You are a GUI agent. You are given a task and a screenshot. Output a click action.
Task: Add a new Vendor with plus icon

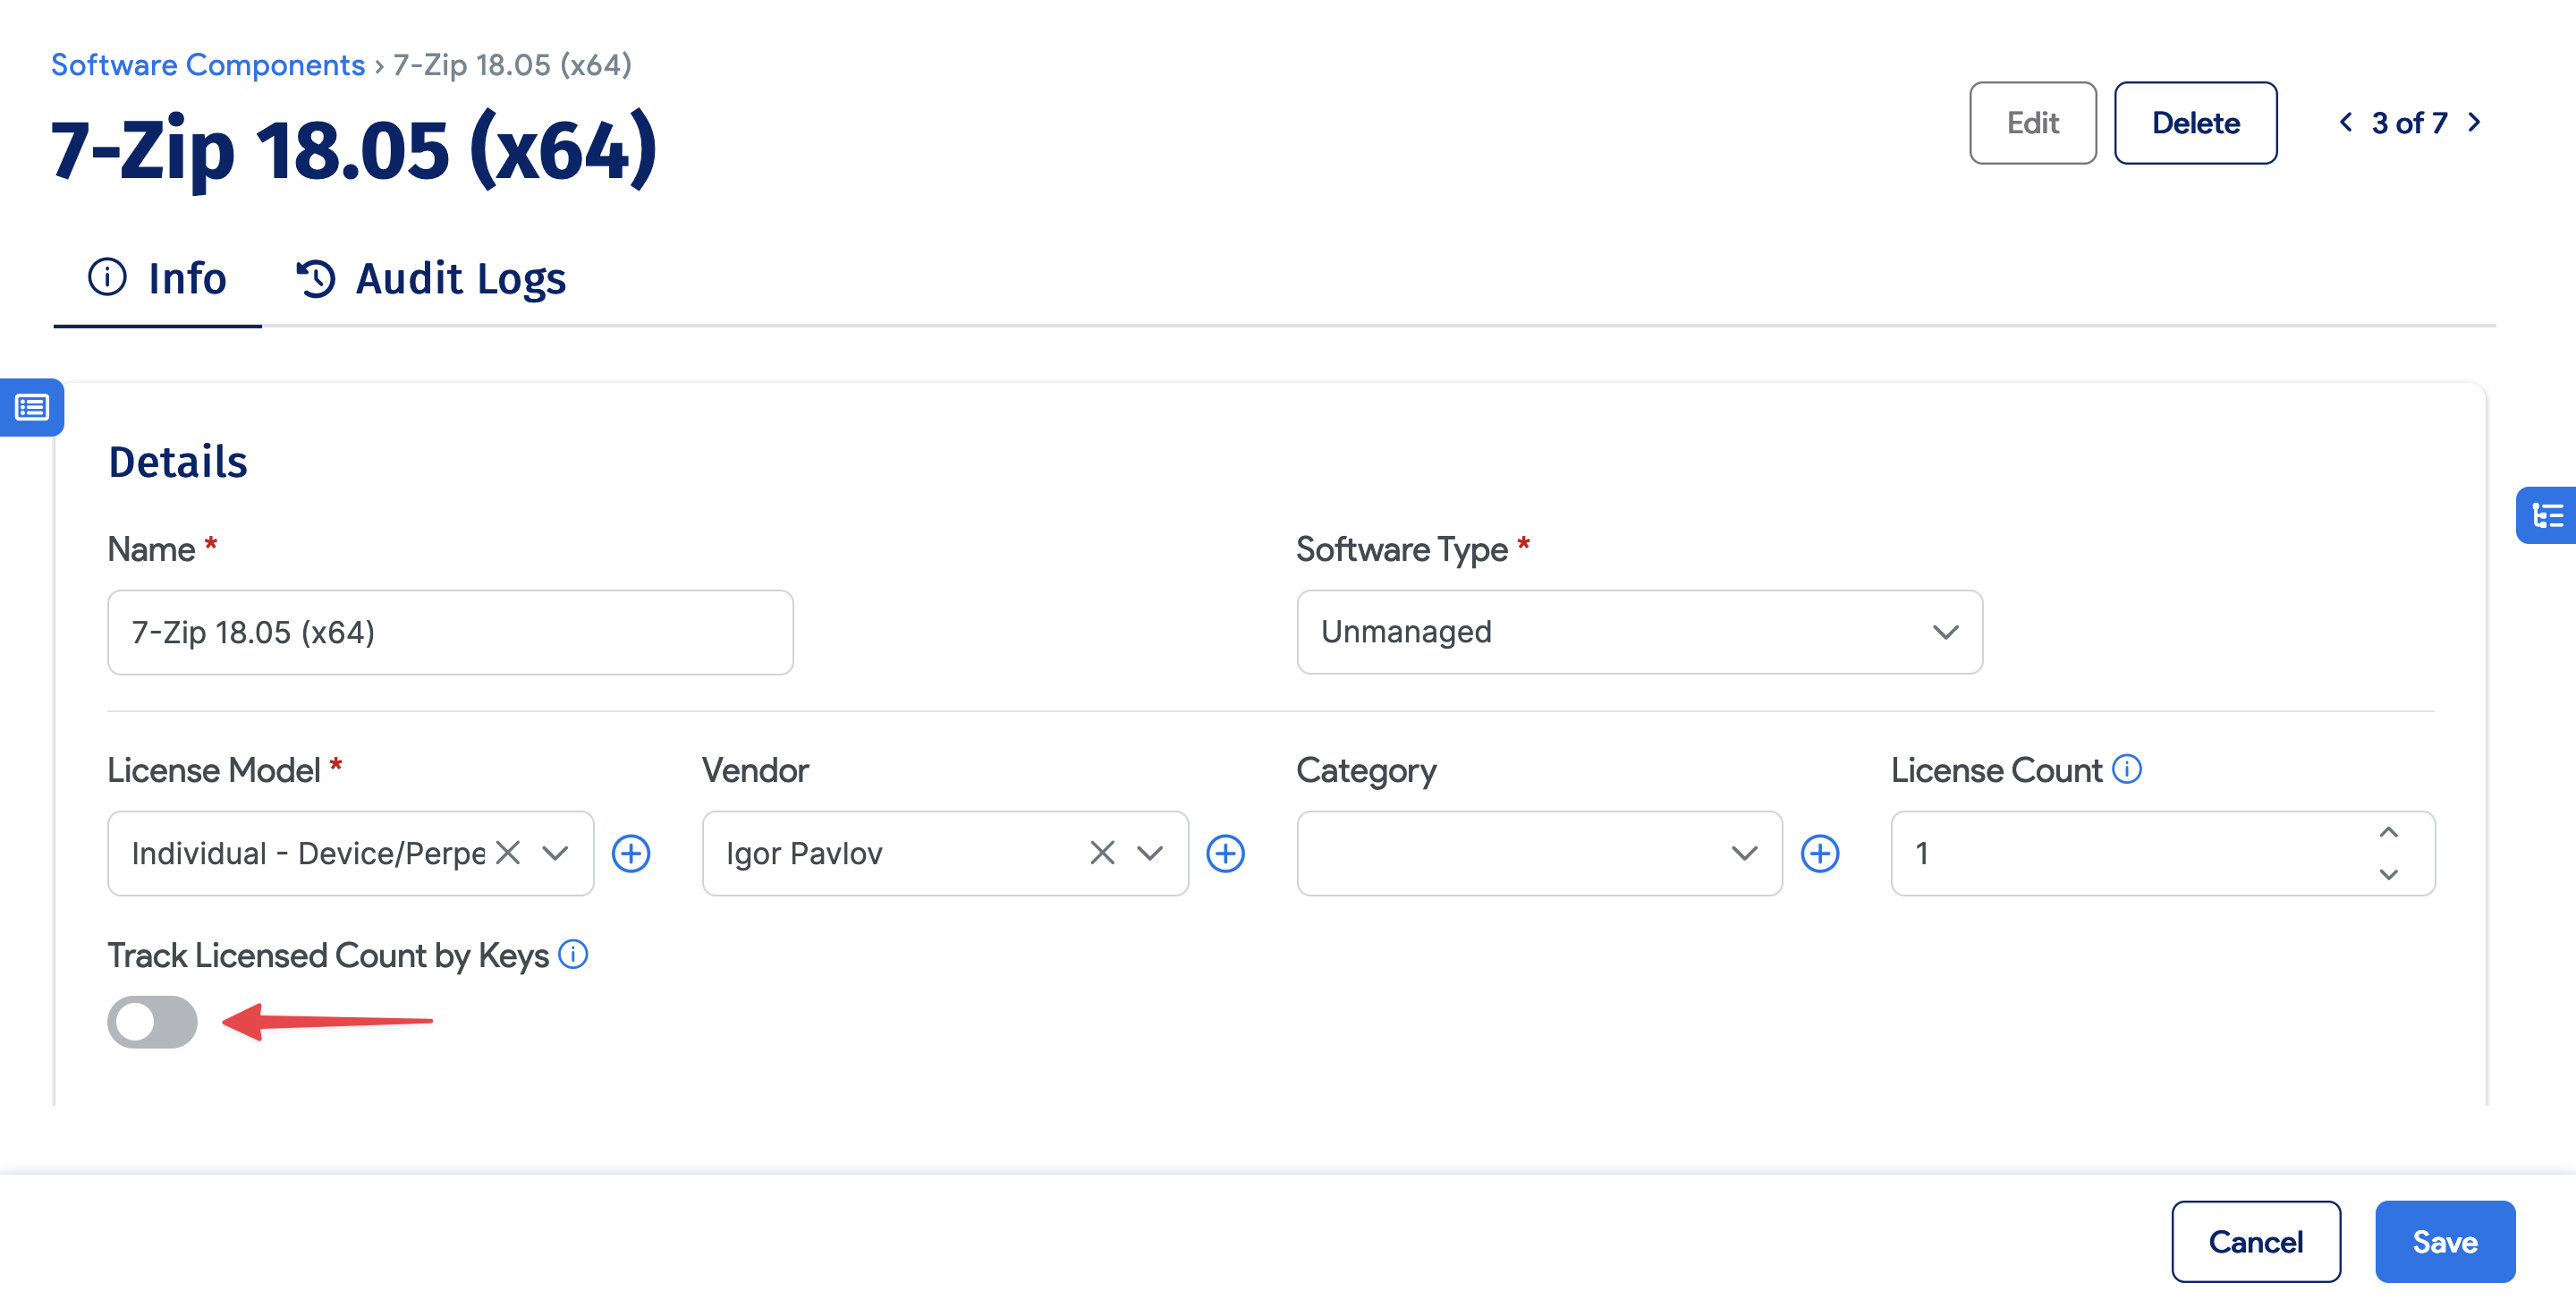[1225, 853]
